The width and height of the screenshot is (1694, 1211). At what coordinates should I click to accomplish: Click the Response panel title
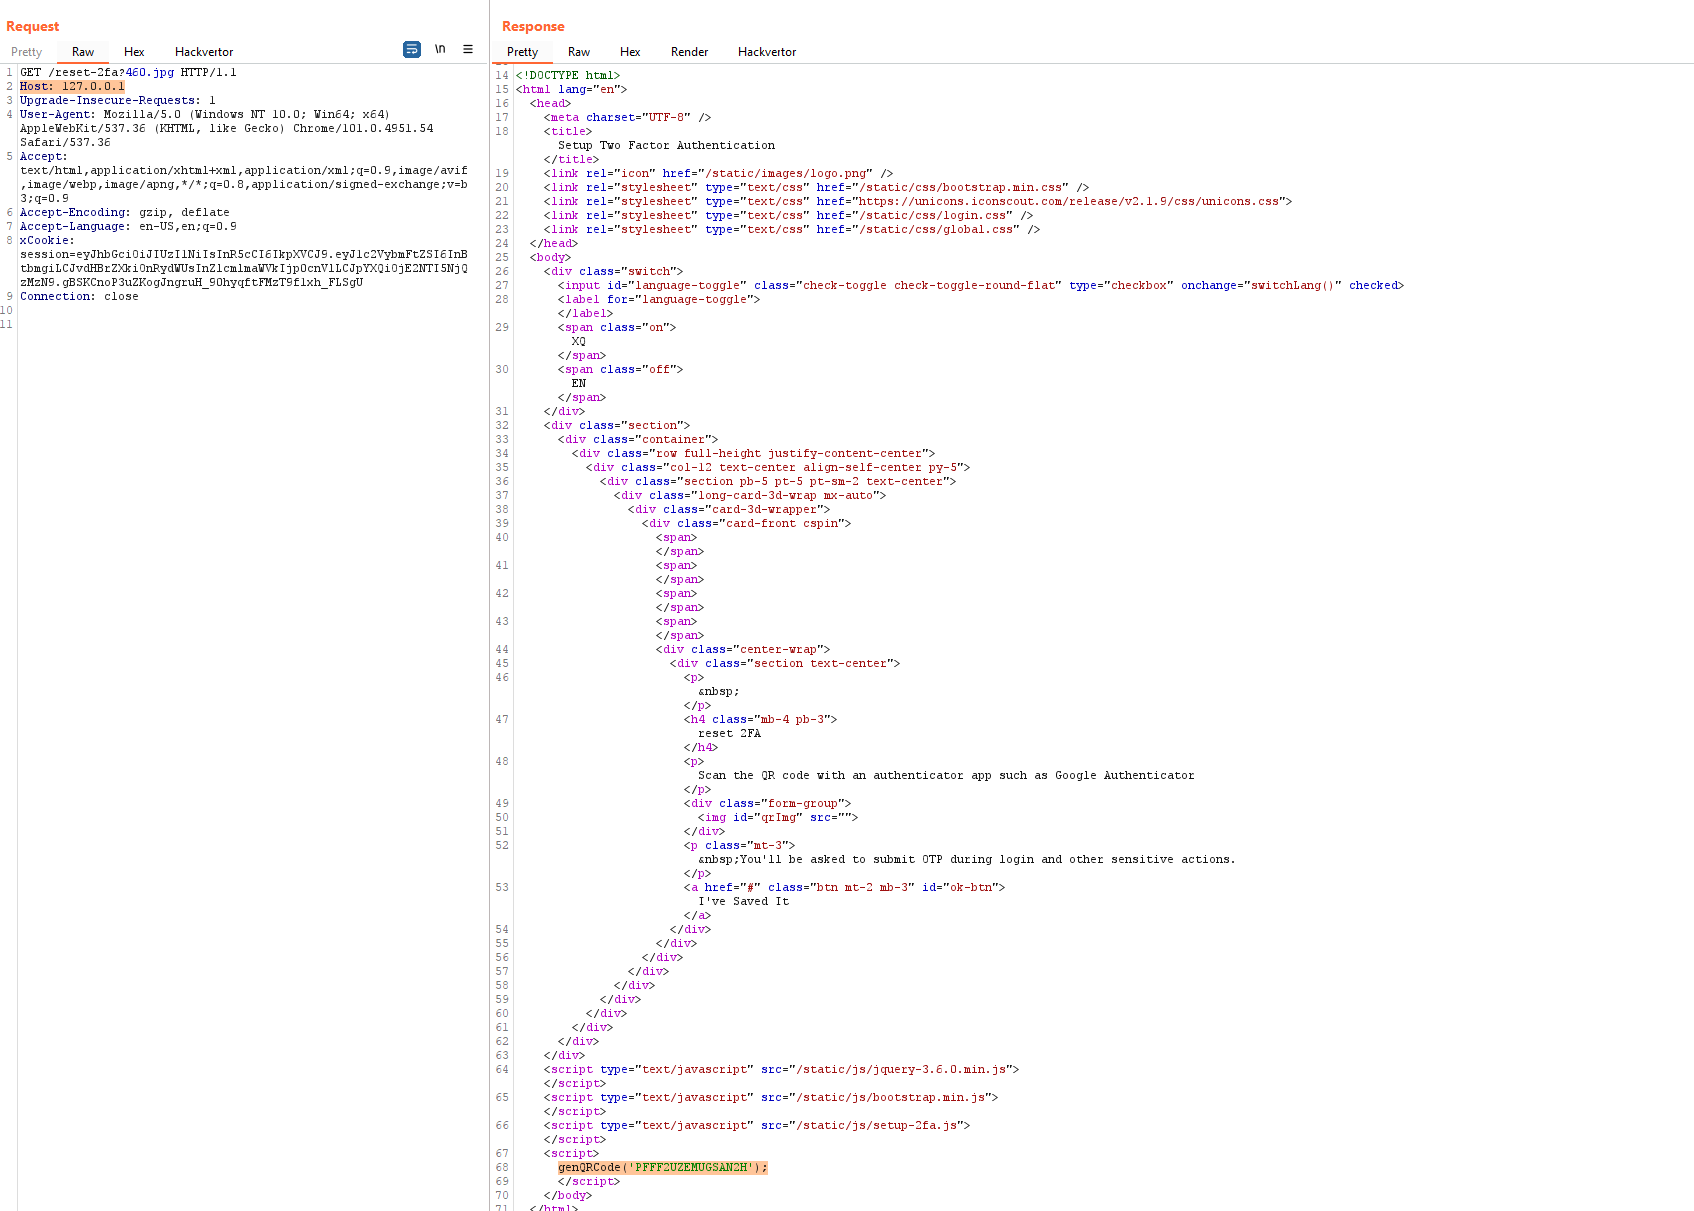(533, 27)
